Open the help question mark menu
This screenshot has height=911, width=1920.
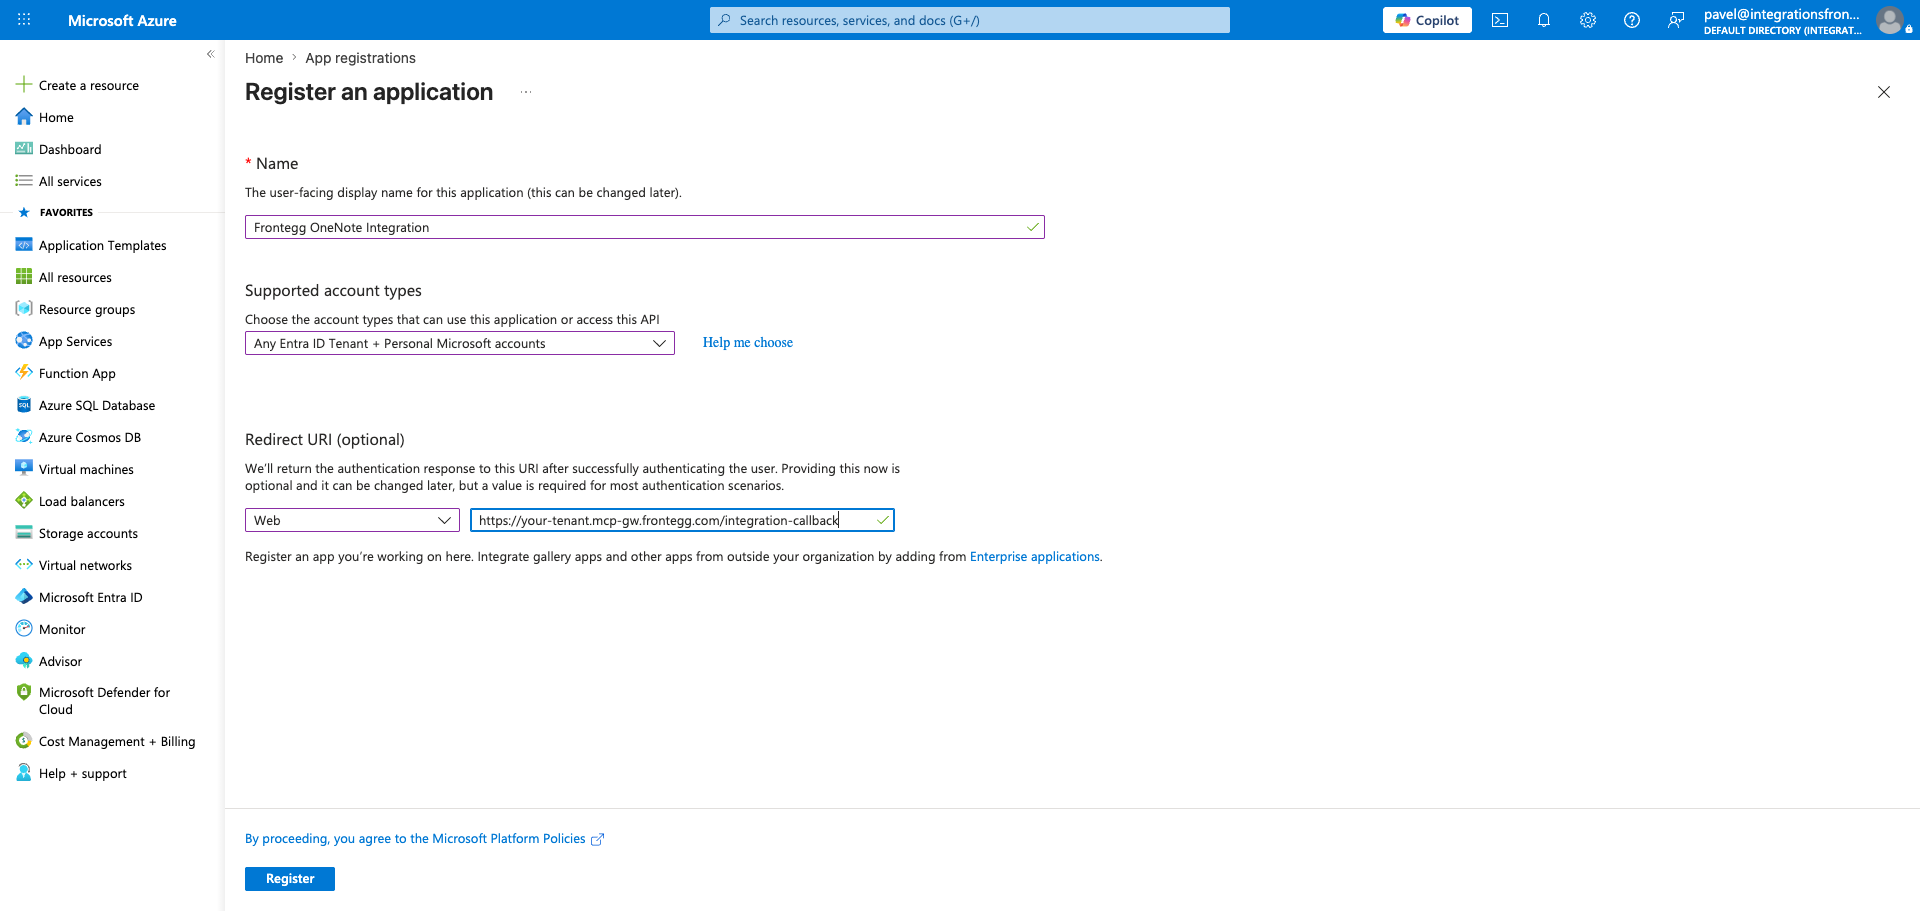click(1632, 20)
